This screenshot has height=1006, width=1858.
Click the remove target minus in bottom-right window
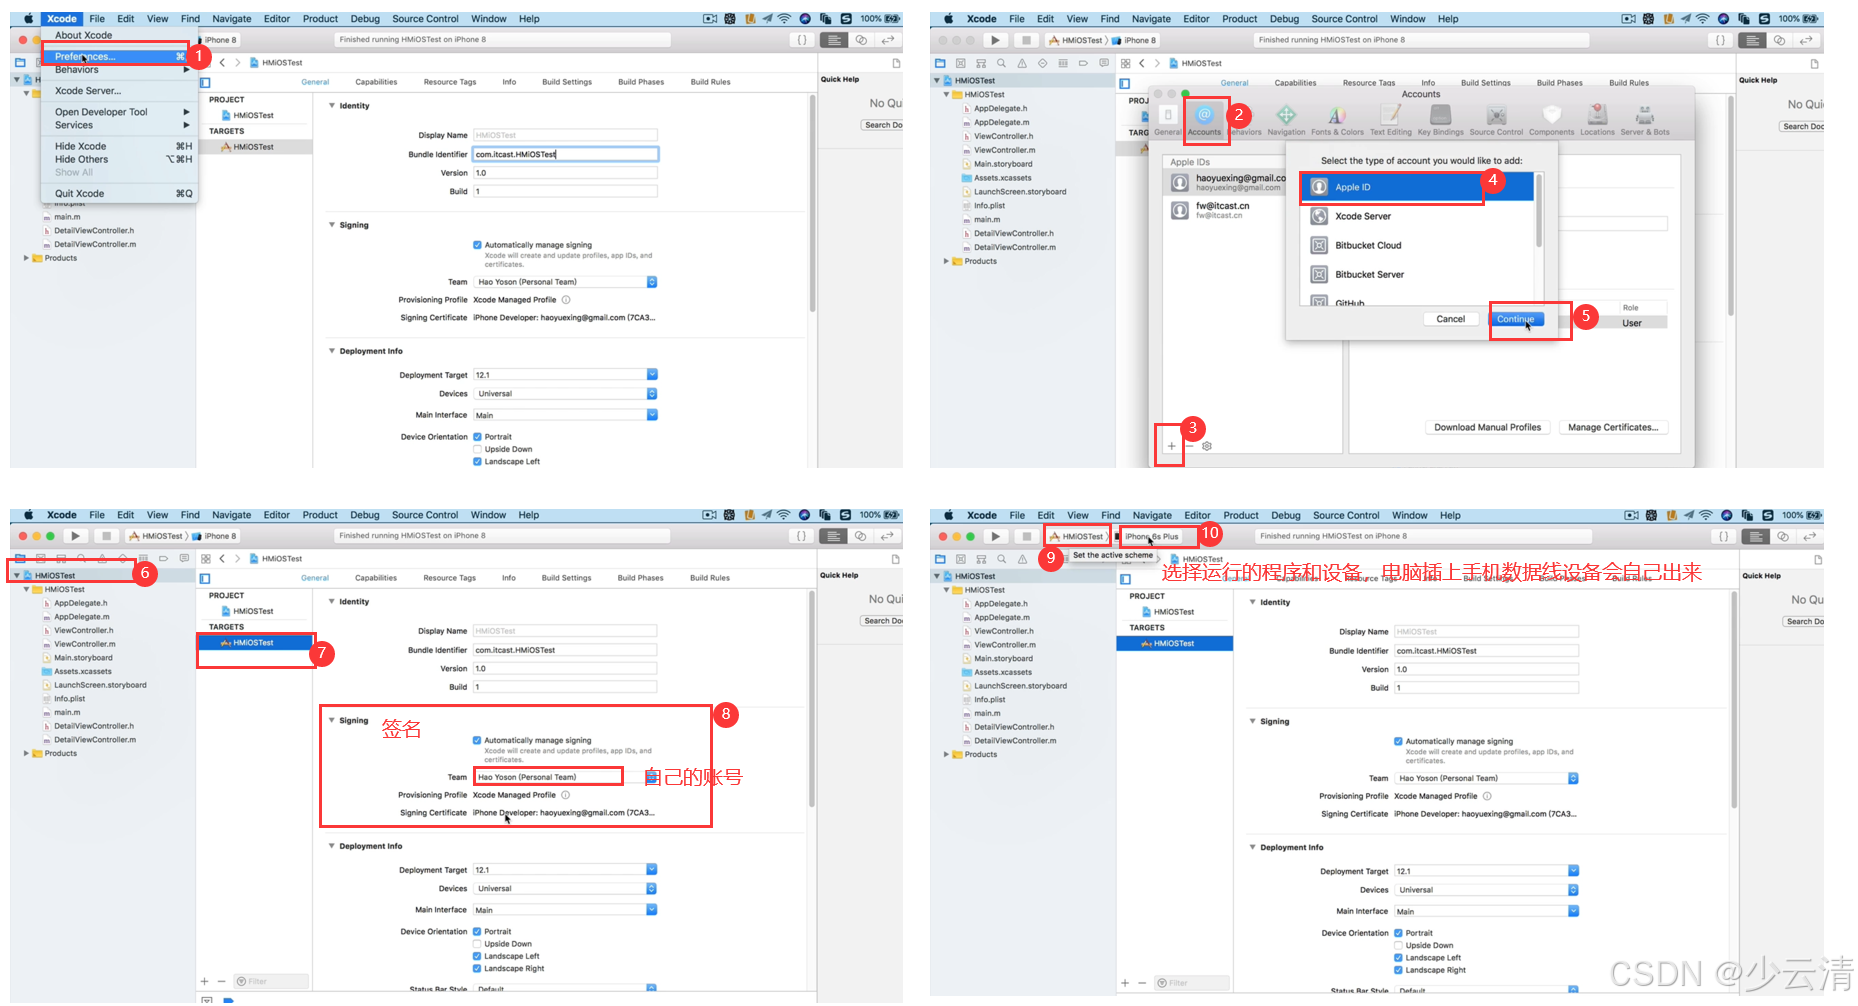click(1142, 983)
